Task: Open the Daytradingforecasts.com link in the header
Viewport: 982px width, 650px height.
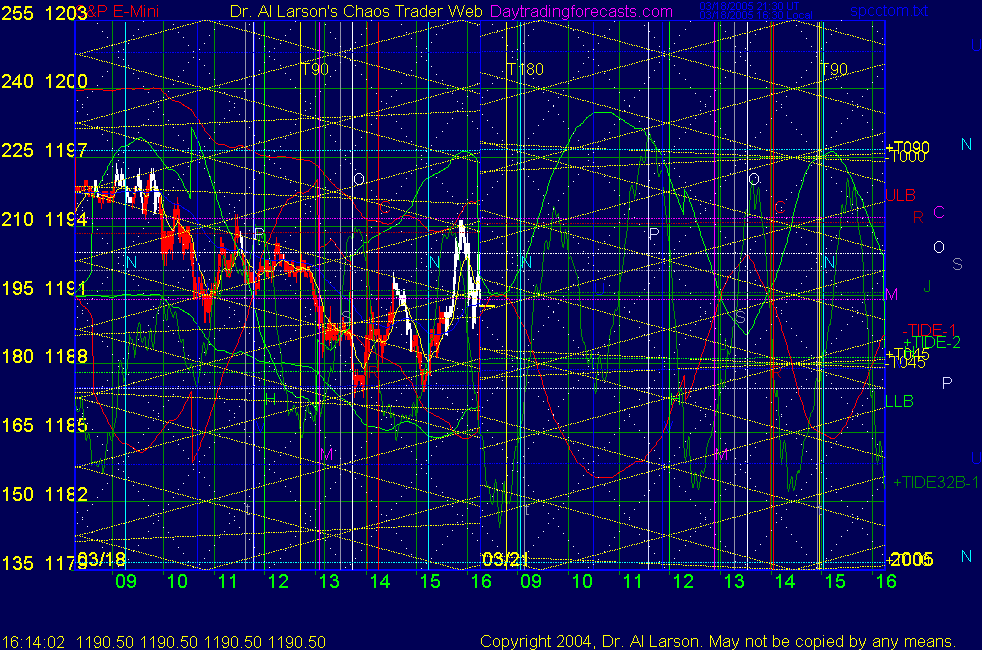Action: click(x=581, y=11)
